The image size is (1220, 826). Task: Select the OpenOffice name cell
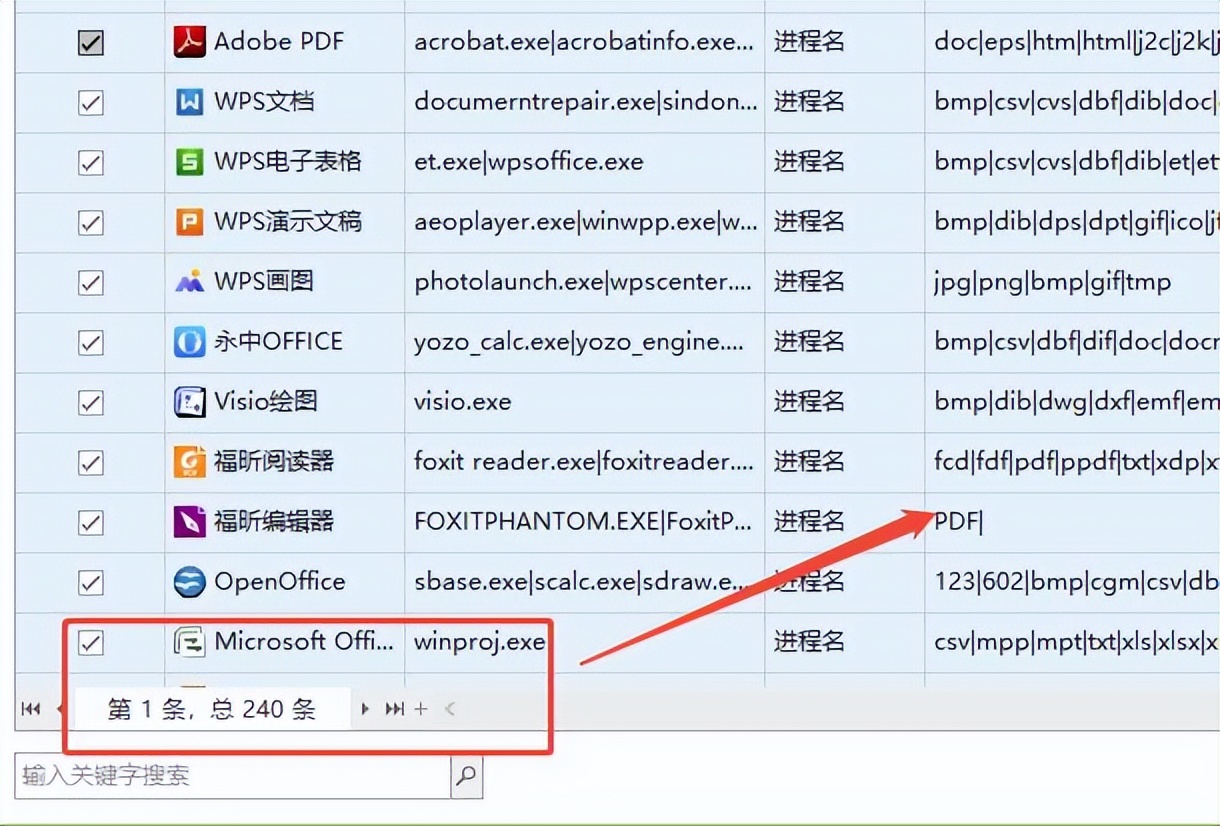click(x=285, y=582)
